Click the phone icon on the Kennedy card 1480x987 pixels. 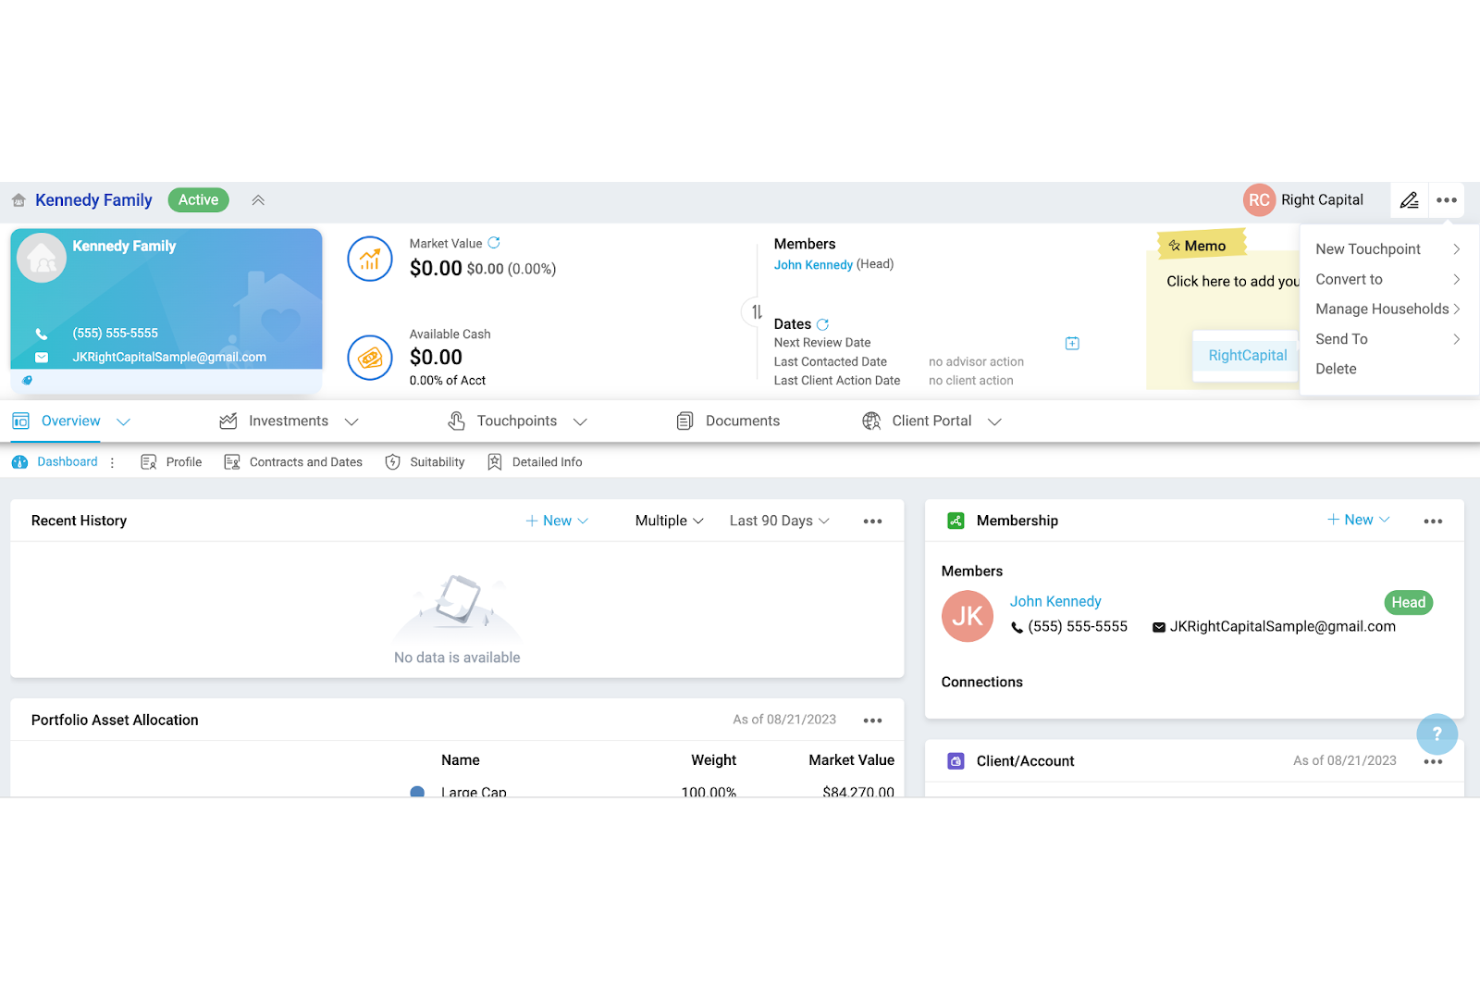[41, 334]
